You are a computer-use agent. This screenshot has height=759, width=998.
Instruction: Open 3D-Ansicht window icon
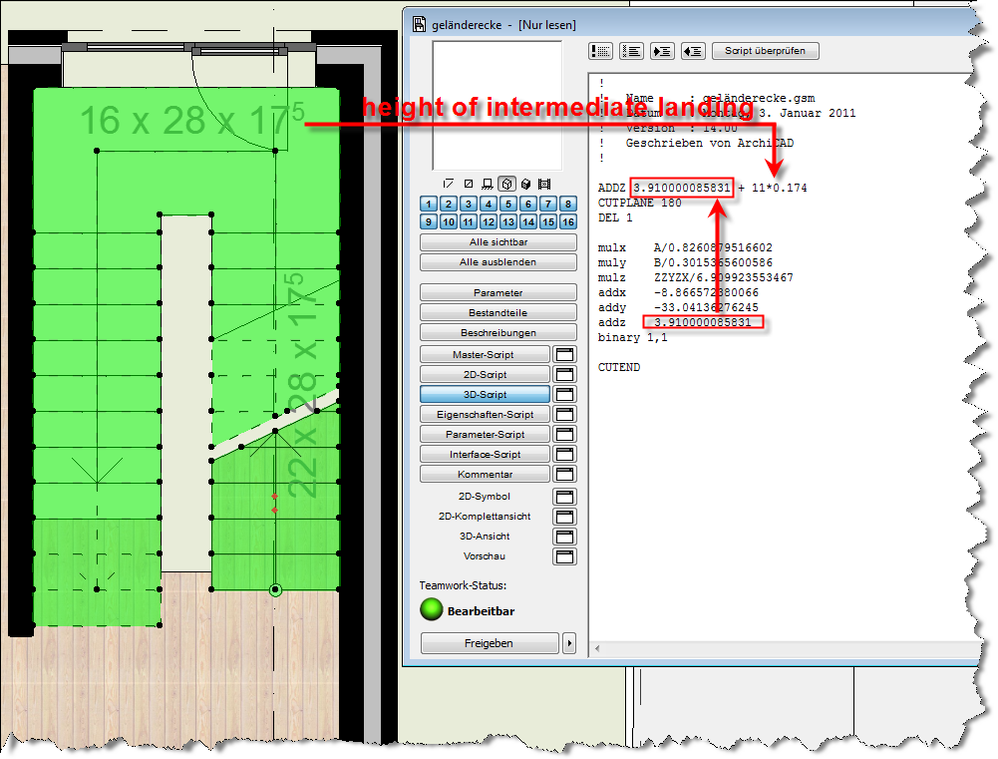(x=565, y=536)
